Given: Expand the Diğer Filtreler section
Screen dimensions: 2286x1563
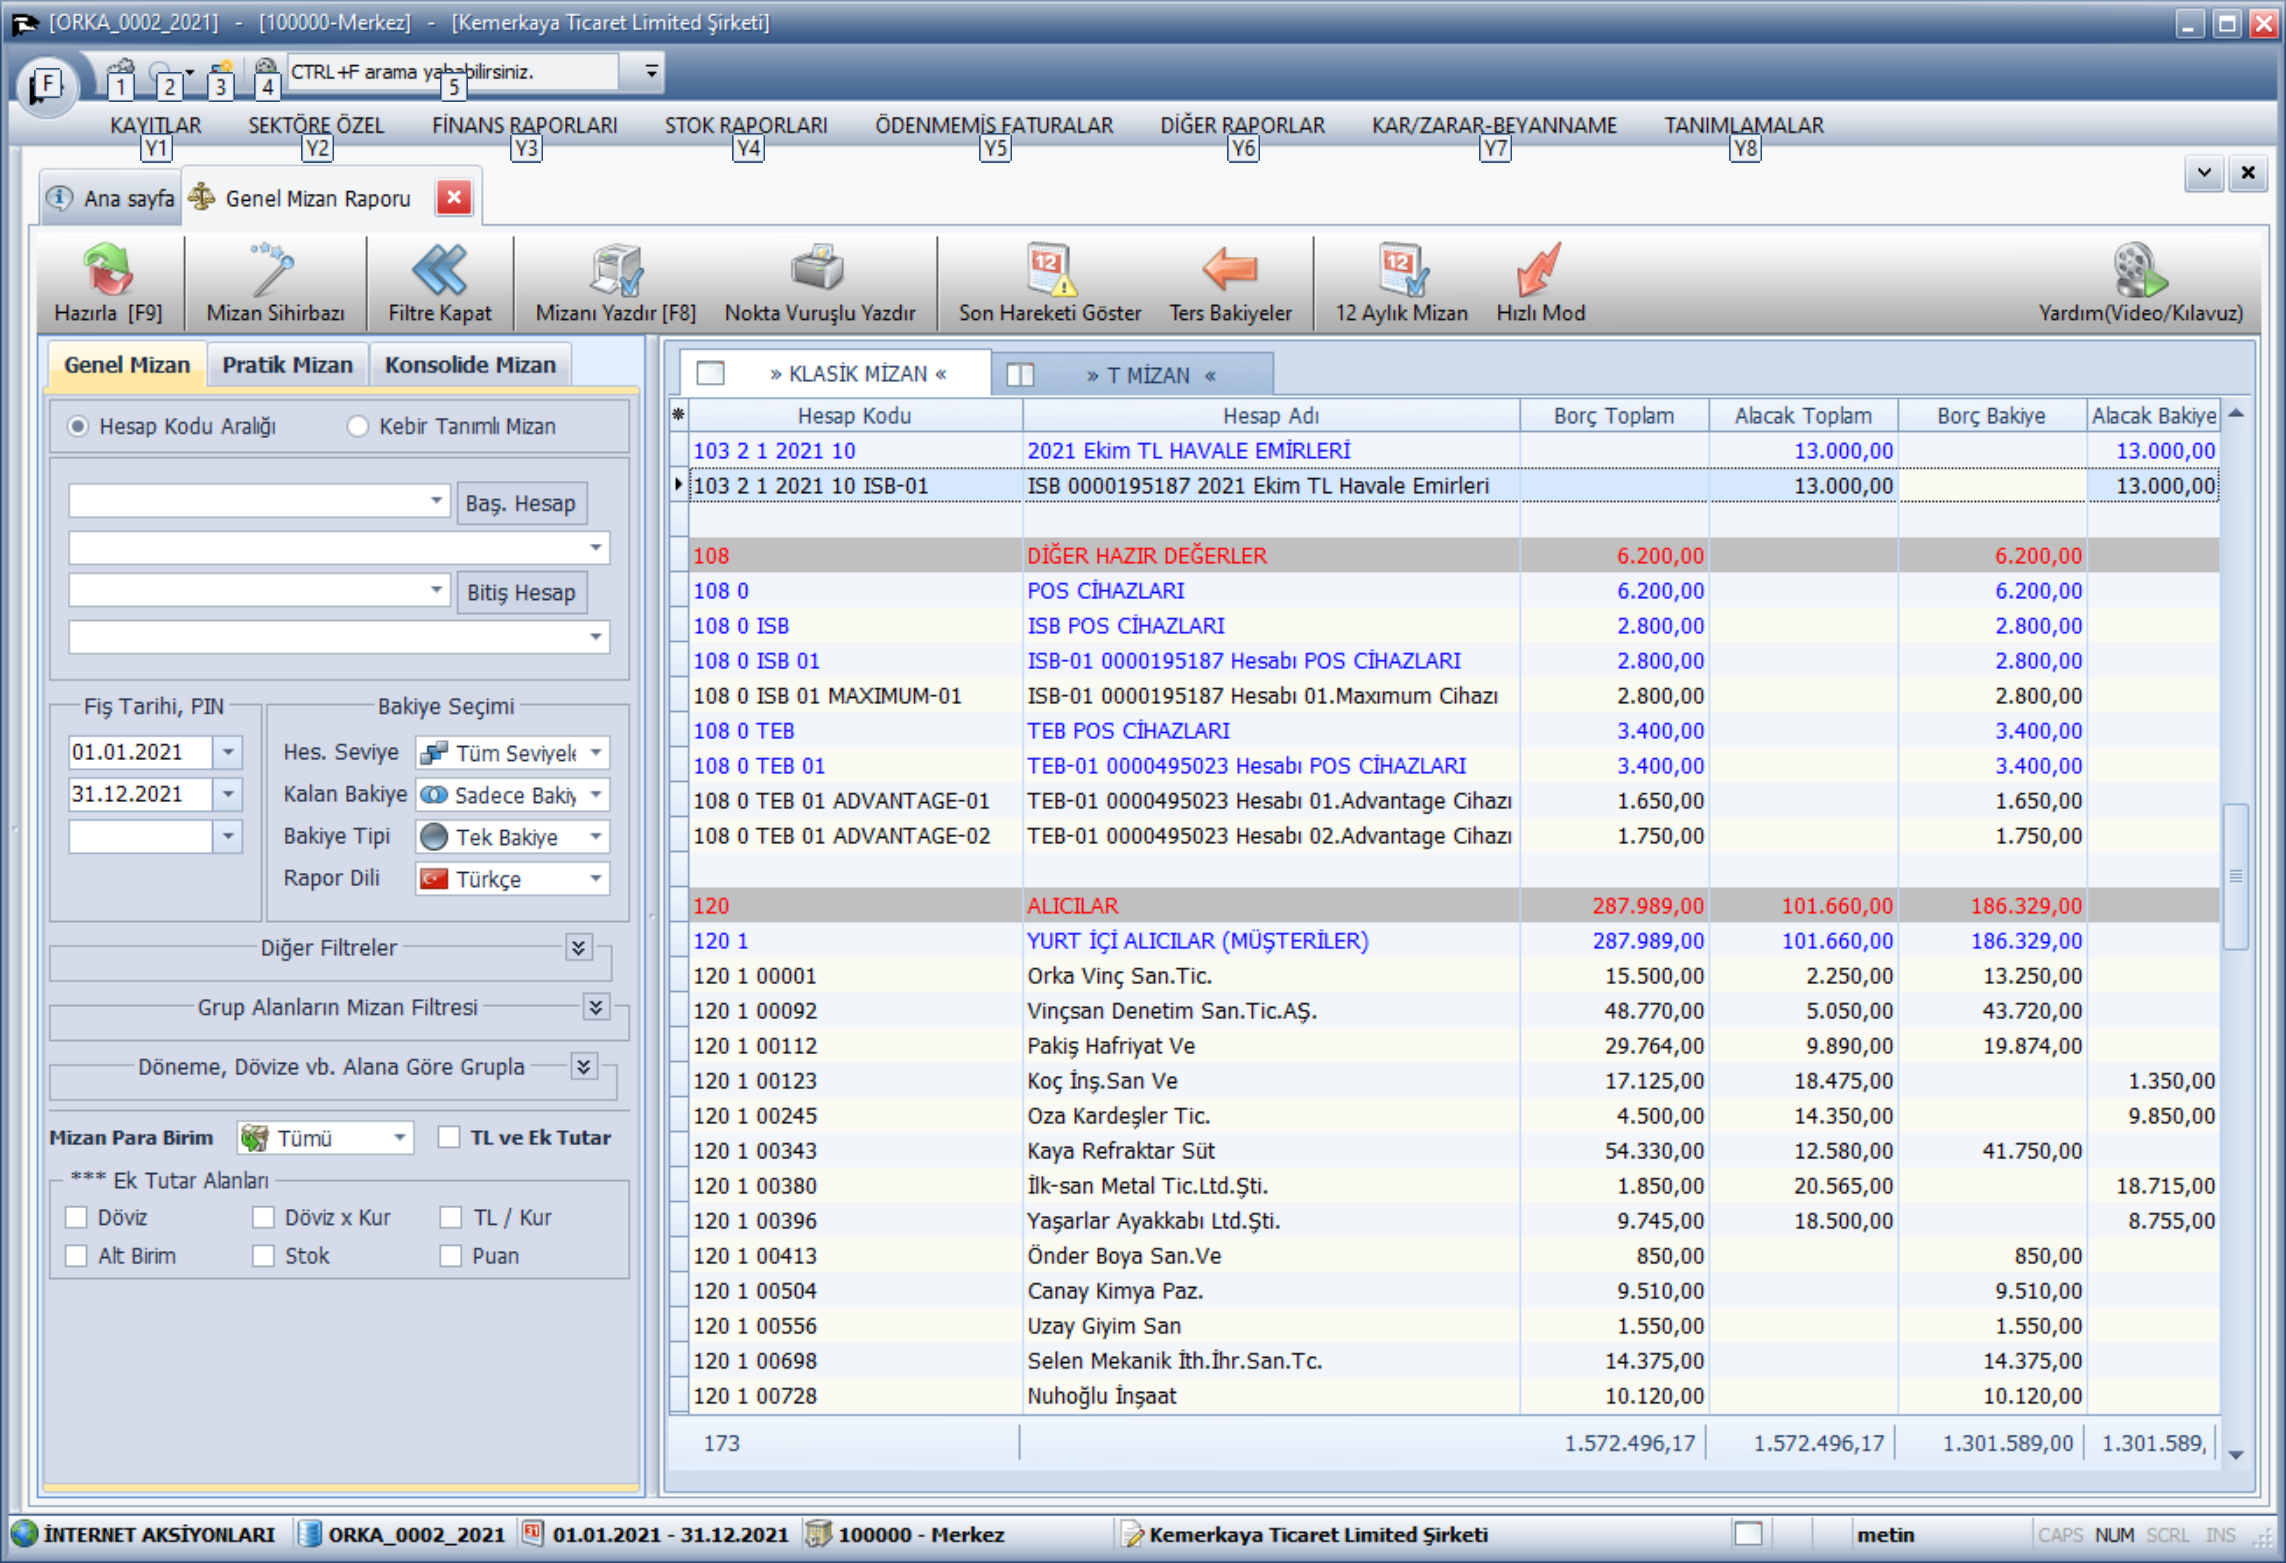Looking at the screenshot, I should coord(579,946).
